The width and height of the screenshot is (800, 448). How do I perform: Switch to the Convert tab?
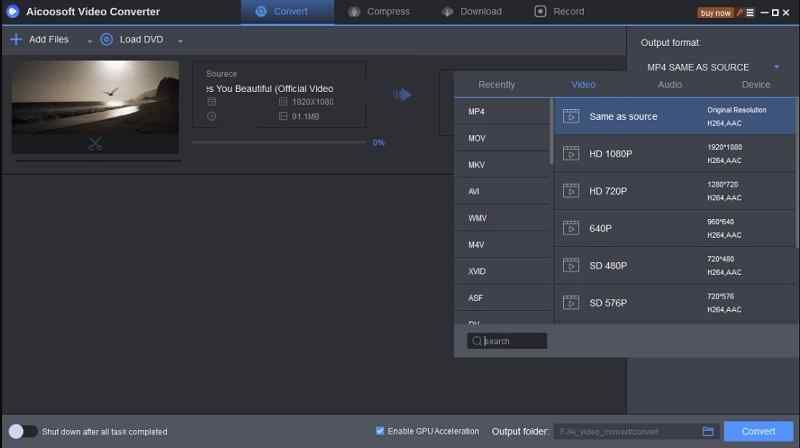(x=287, y=12)
